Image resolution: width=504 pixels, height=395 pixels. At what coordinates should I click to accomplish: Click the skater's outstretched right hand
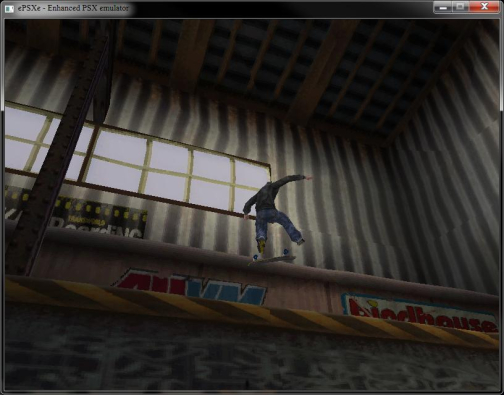[309, 178]
